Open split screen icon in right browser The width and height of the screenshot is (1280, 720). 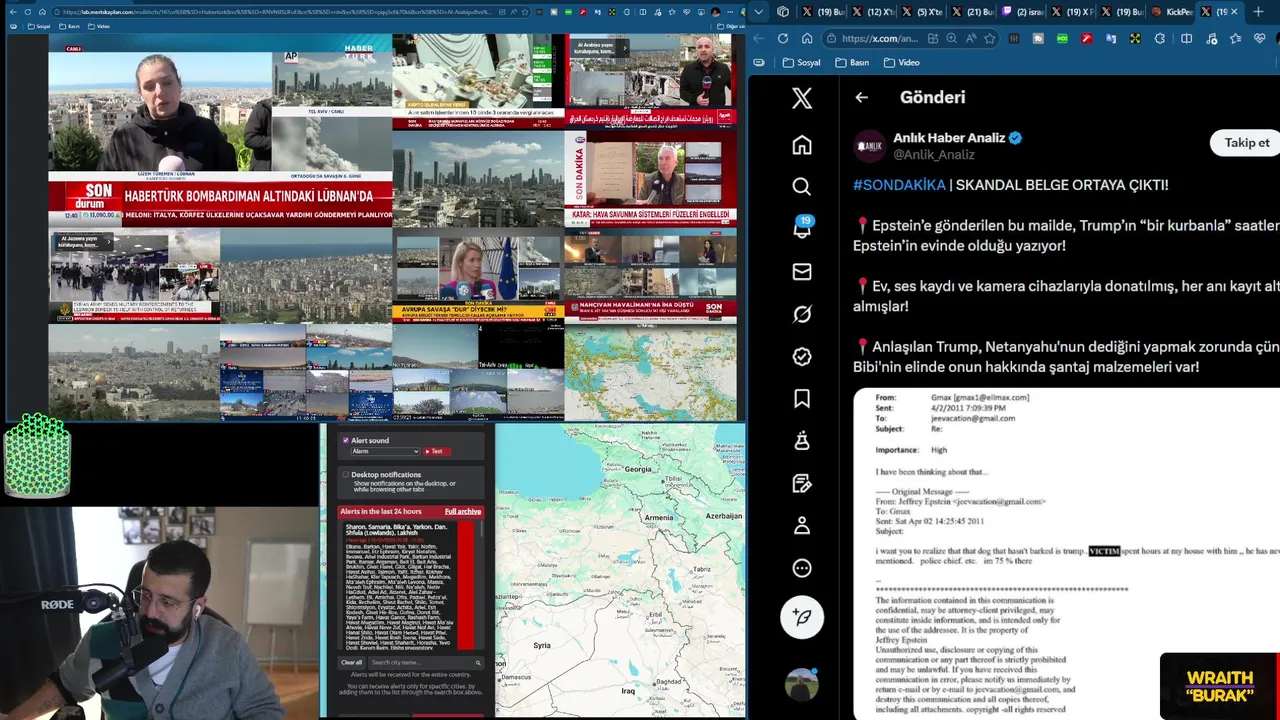coord(1186,39)
